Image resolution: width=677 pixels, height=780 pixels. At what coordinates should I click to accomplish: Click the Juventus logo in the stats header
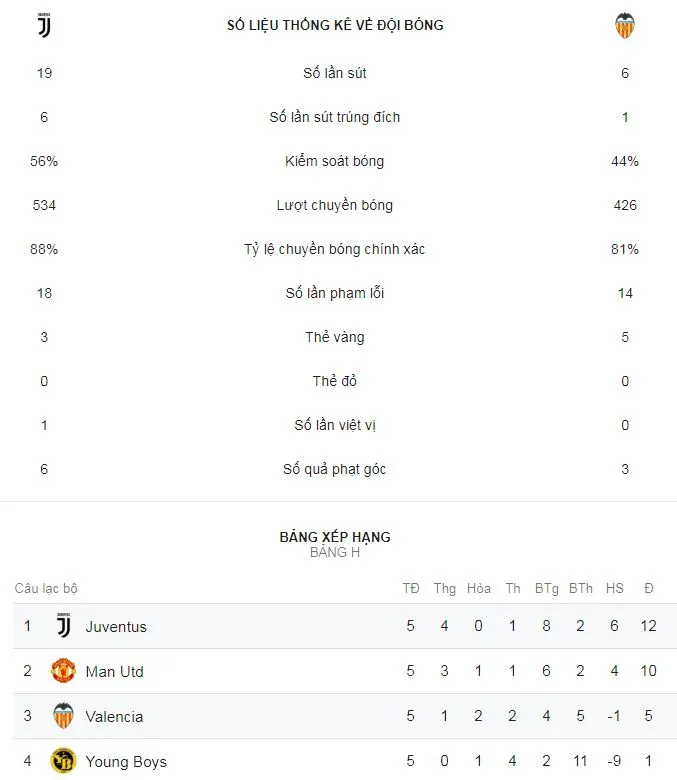click(44, 26)
